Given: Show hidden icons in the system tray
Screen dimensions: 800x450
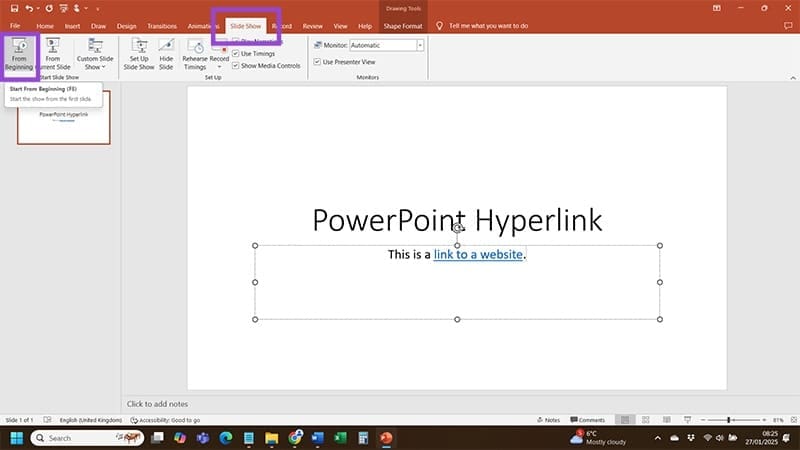Looking at the screenshot, I should point(659,438).
